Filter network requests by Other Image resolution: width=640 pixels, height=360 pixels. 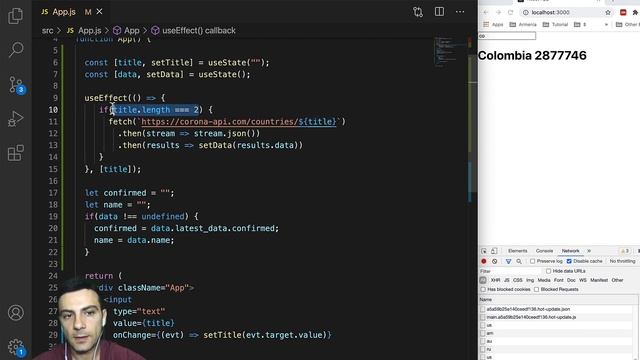click(617, 280)
